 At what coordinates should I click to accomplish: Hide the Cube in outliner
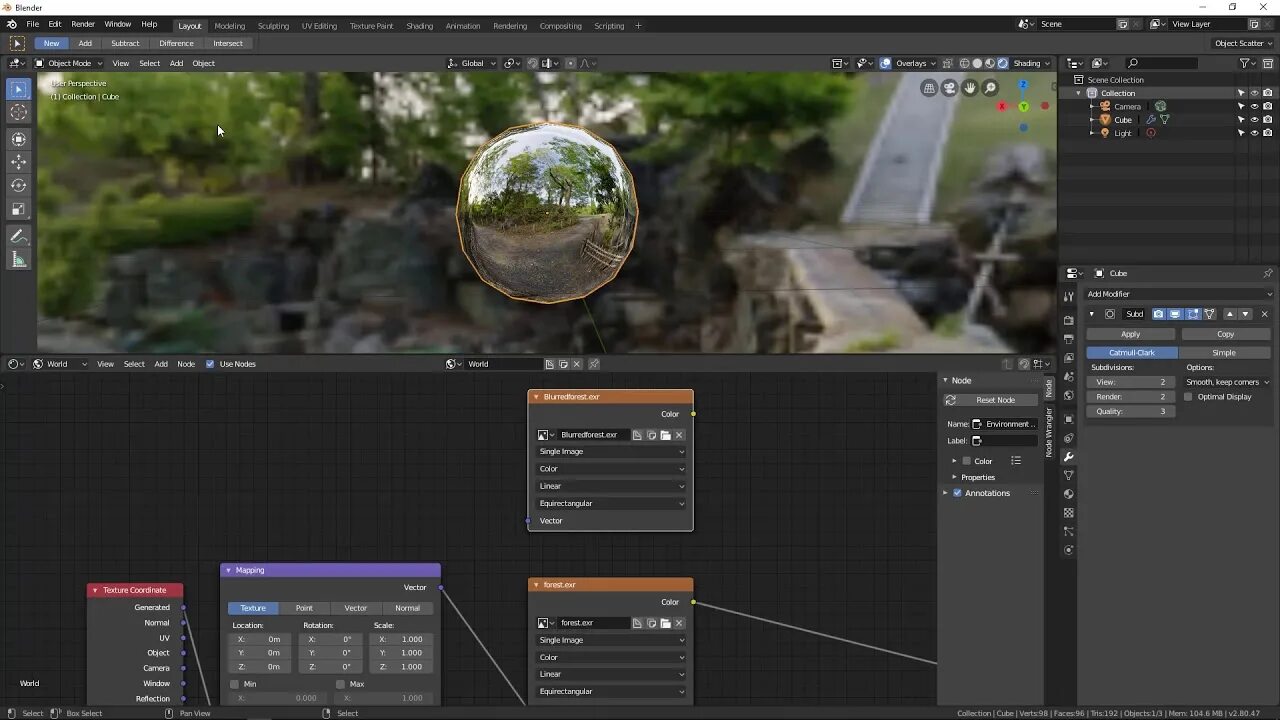(1254, 119)
